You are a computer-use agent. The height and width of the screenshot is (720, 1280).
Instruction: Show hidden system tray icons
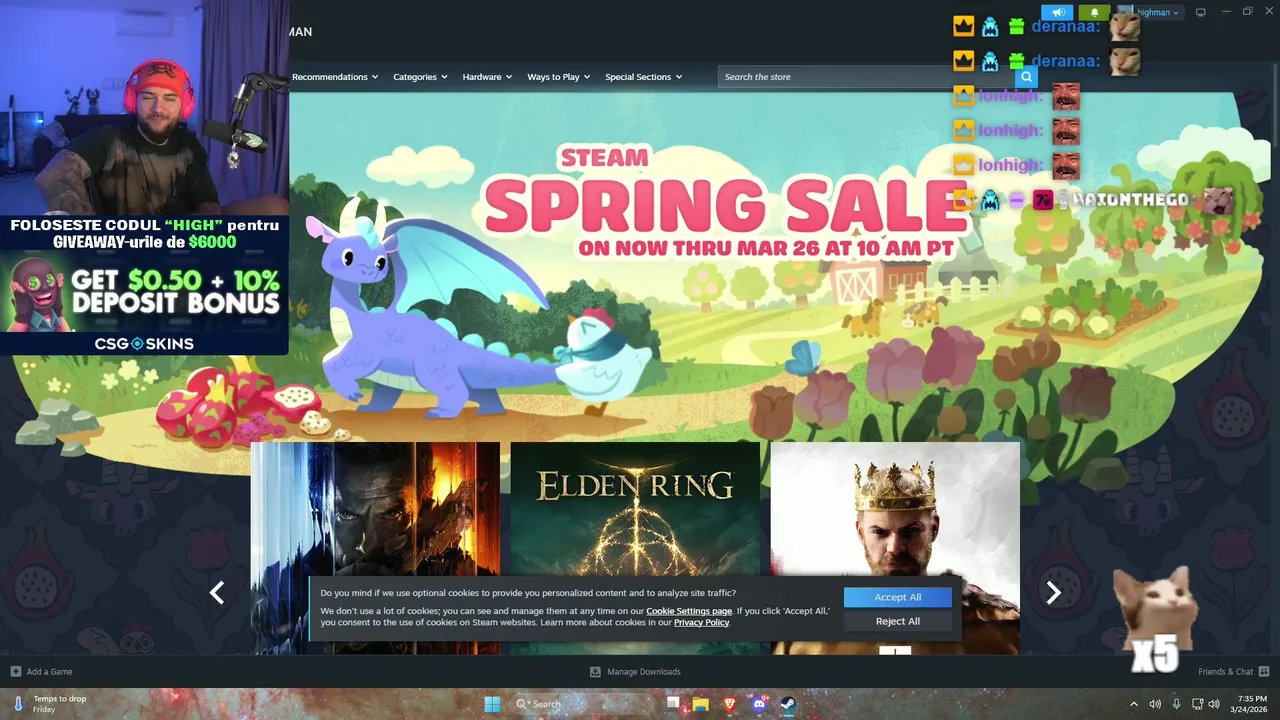pyautogui.click(x=1133, y=704)
